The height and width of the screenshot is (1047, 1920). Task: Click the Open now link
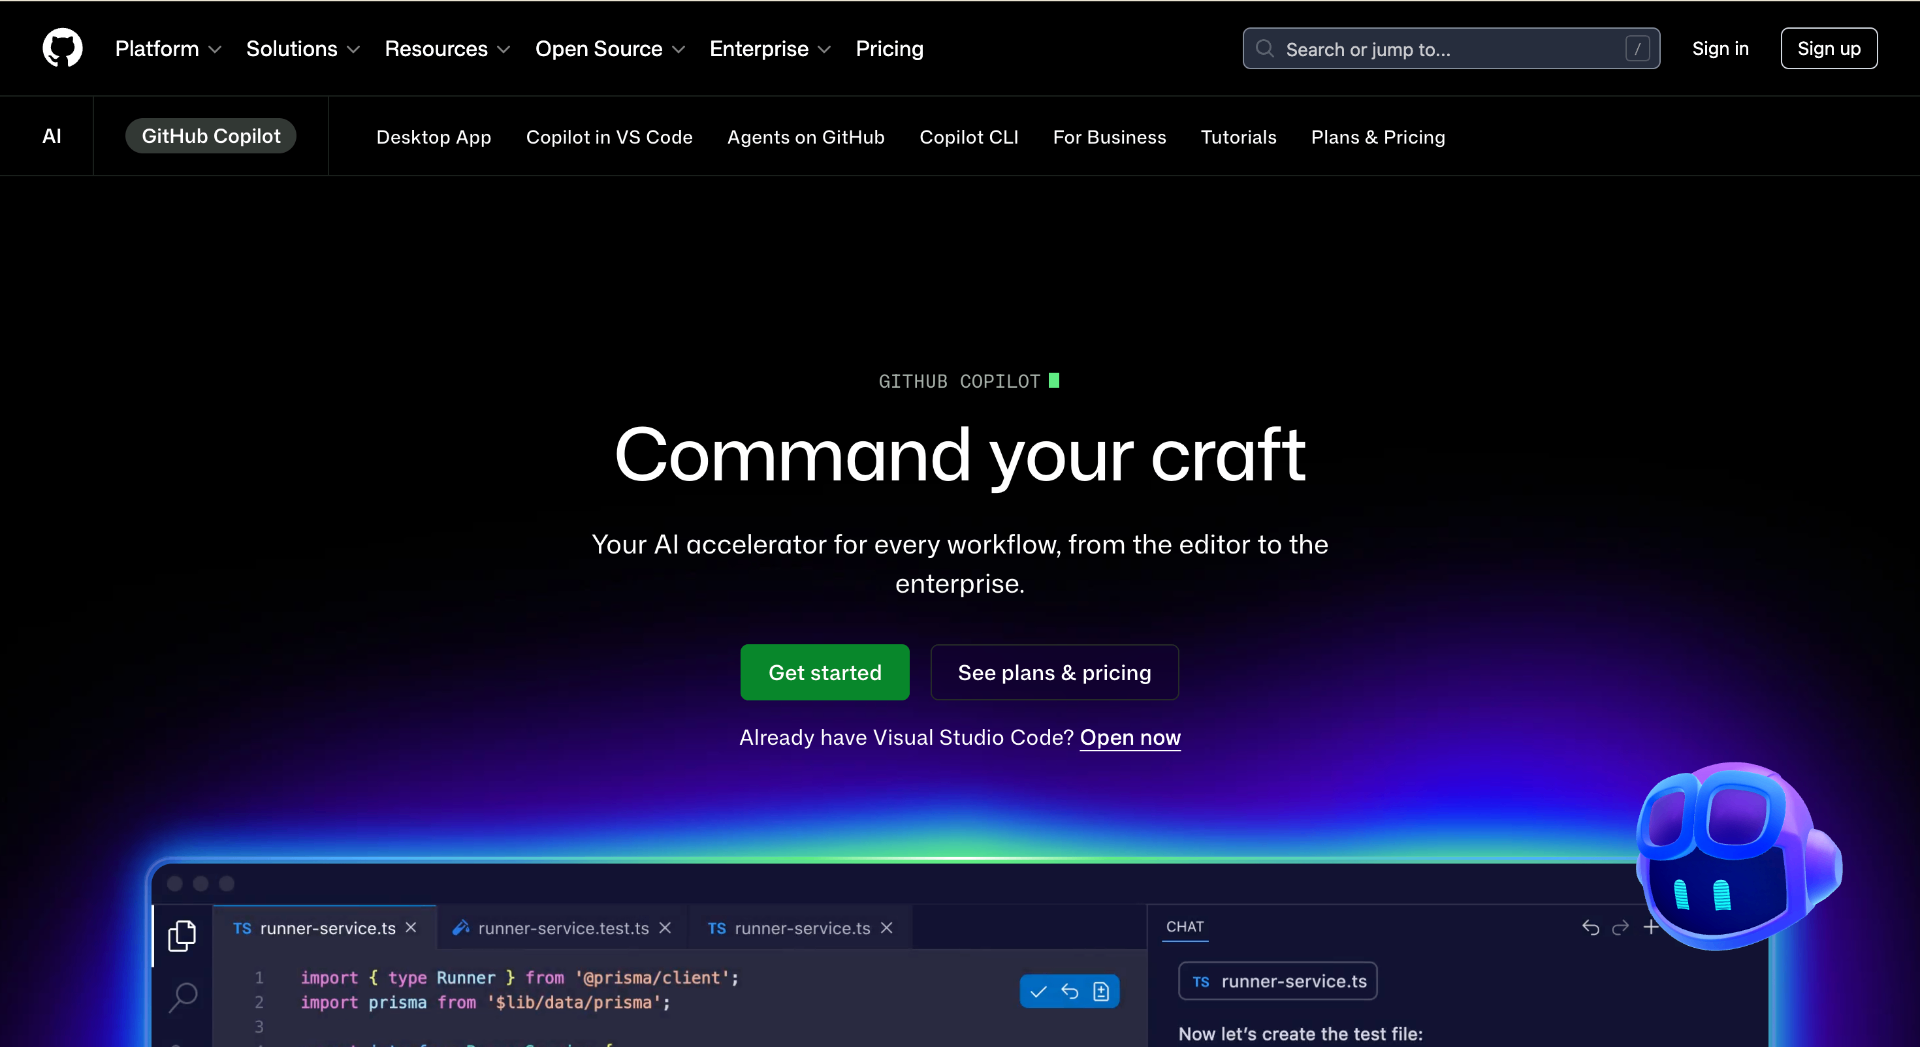click(1130, 738)
